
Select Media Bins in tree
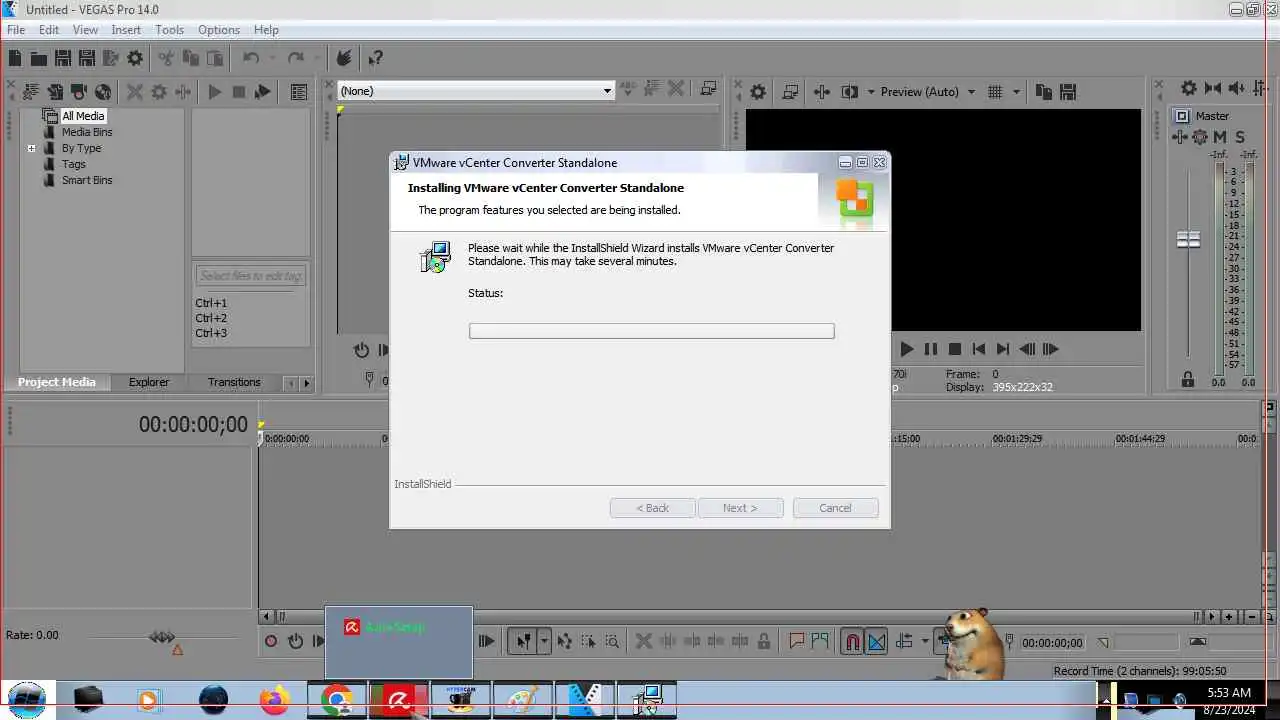87,132
